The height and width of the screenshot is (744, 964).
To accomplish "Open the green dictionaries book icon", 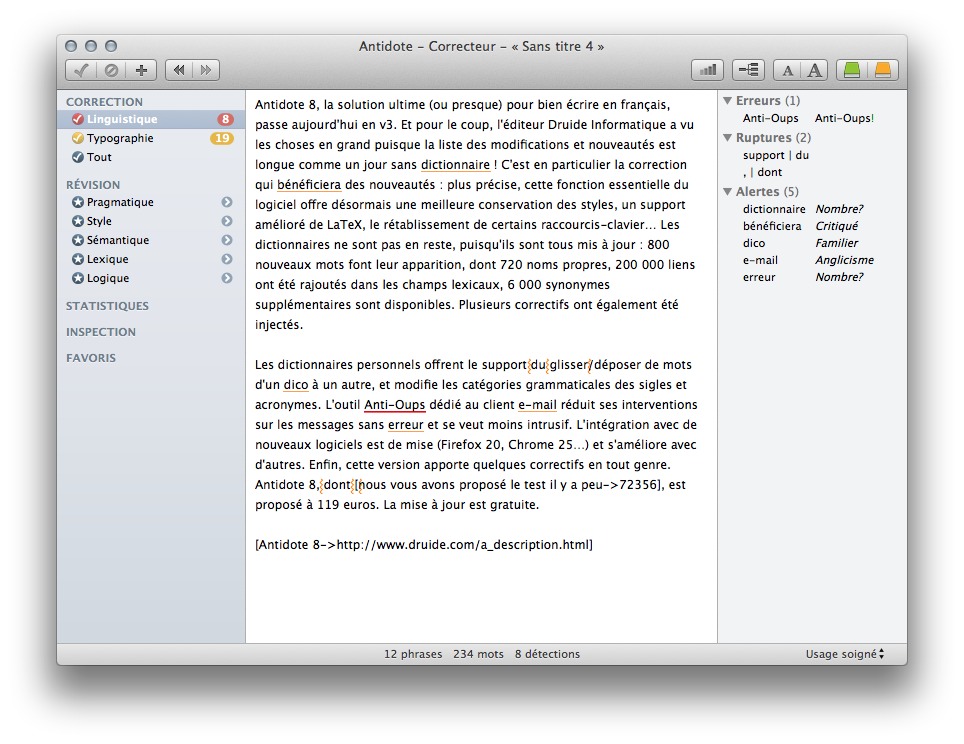I will [851, 70].
